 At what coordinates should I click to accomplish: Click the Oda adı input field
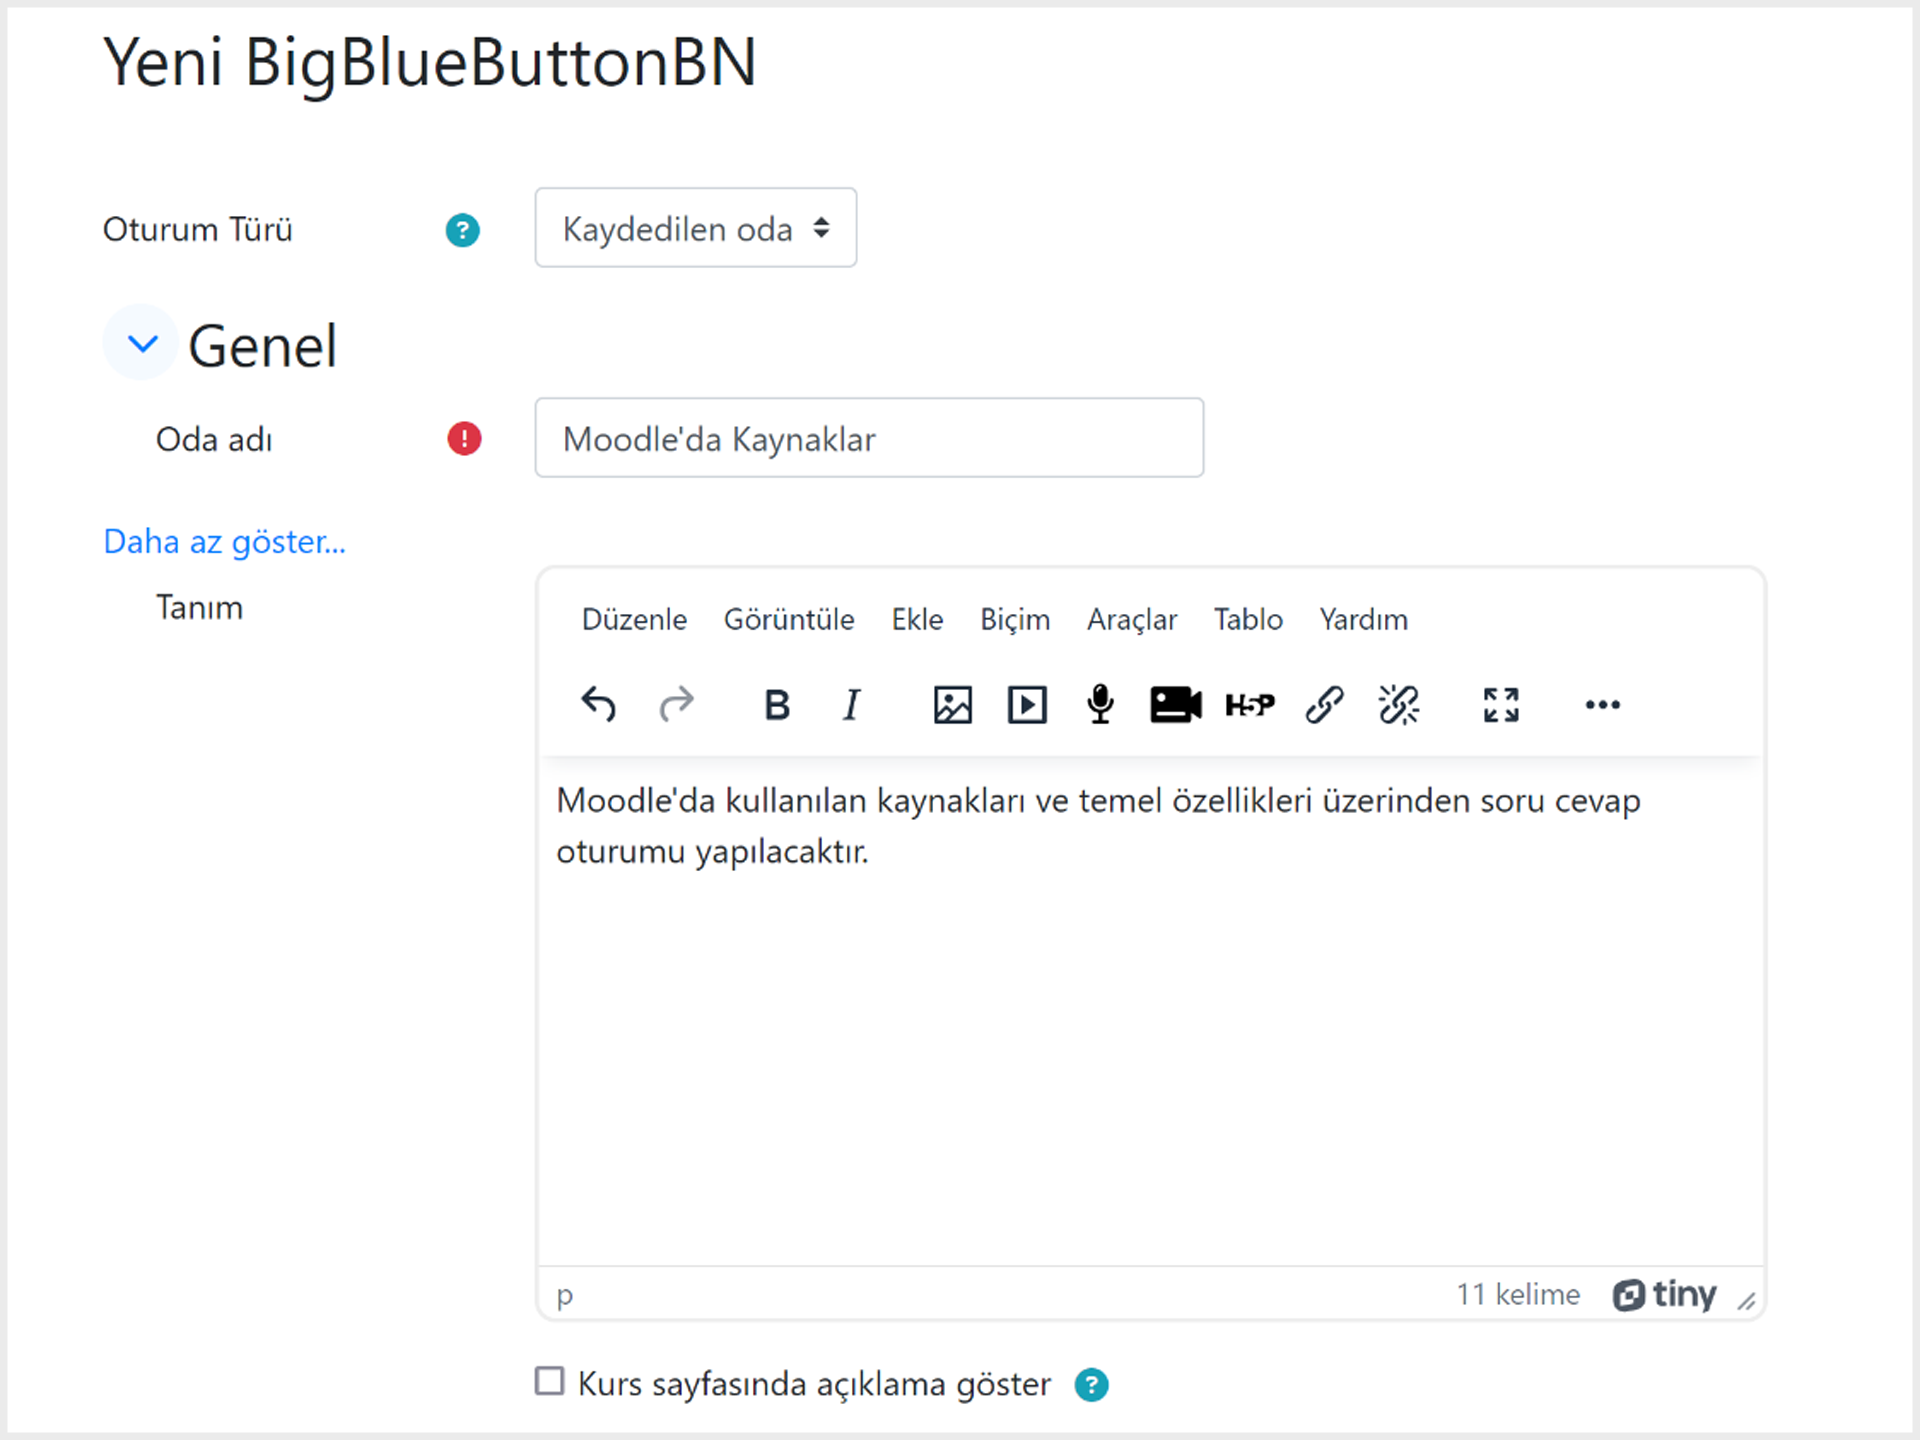pos(869,438)
